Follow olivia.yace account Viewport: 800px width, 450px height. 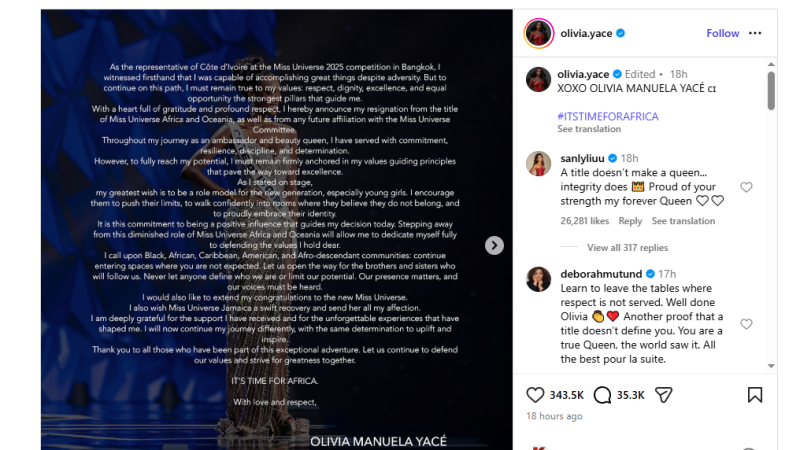point(722,33)
